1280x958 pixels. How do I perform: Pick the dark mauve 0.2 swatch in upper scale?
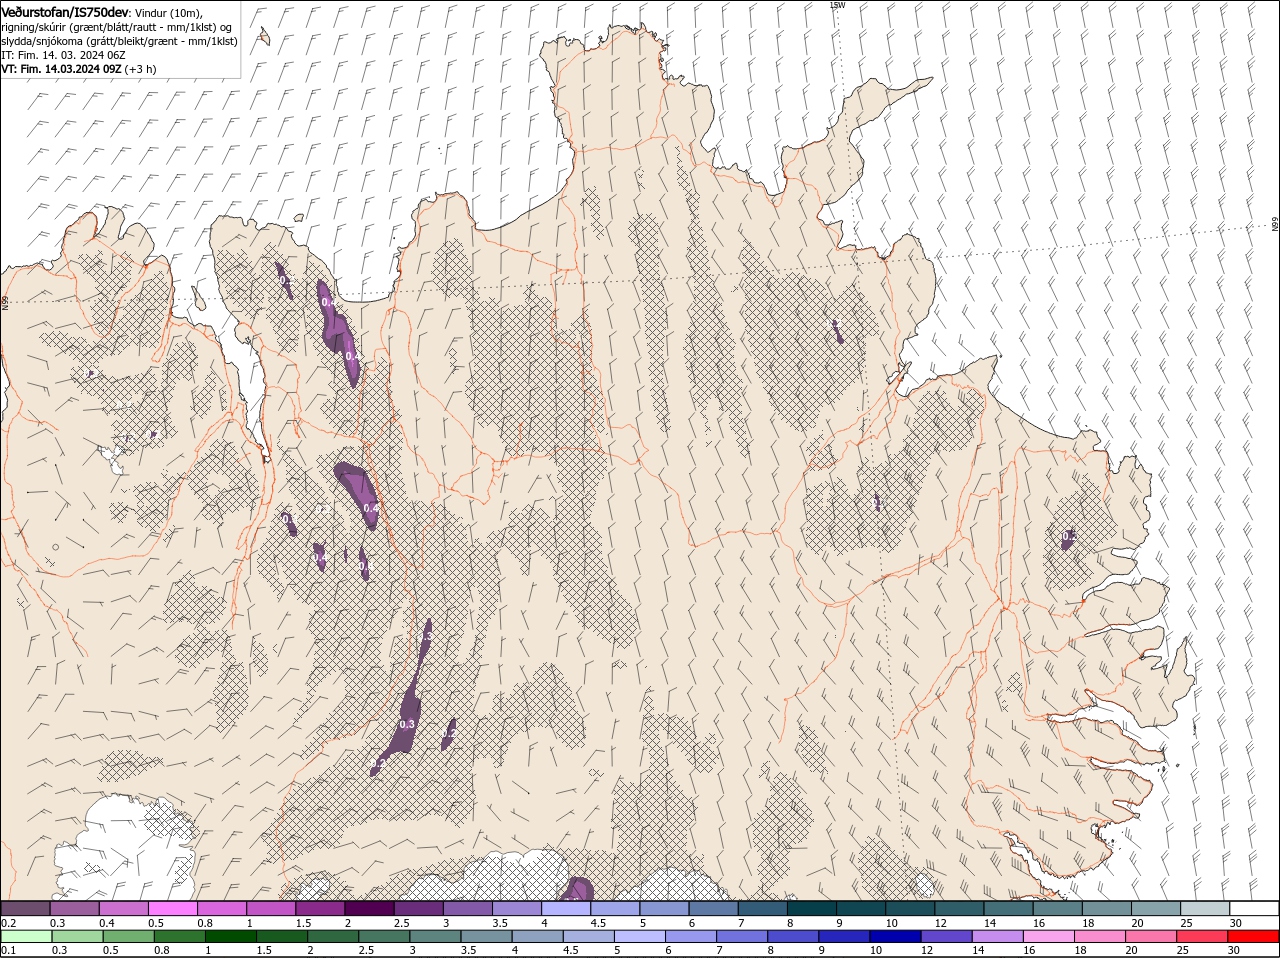click(x=25, y=908)
